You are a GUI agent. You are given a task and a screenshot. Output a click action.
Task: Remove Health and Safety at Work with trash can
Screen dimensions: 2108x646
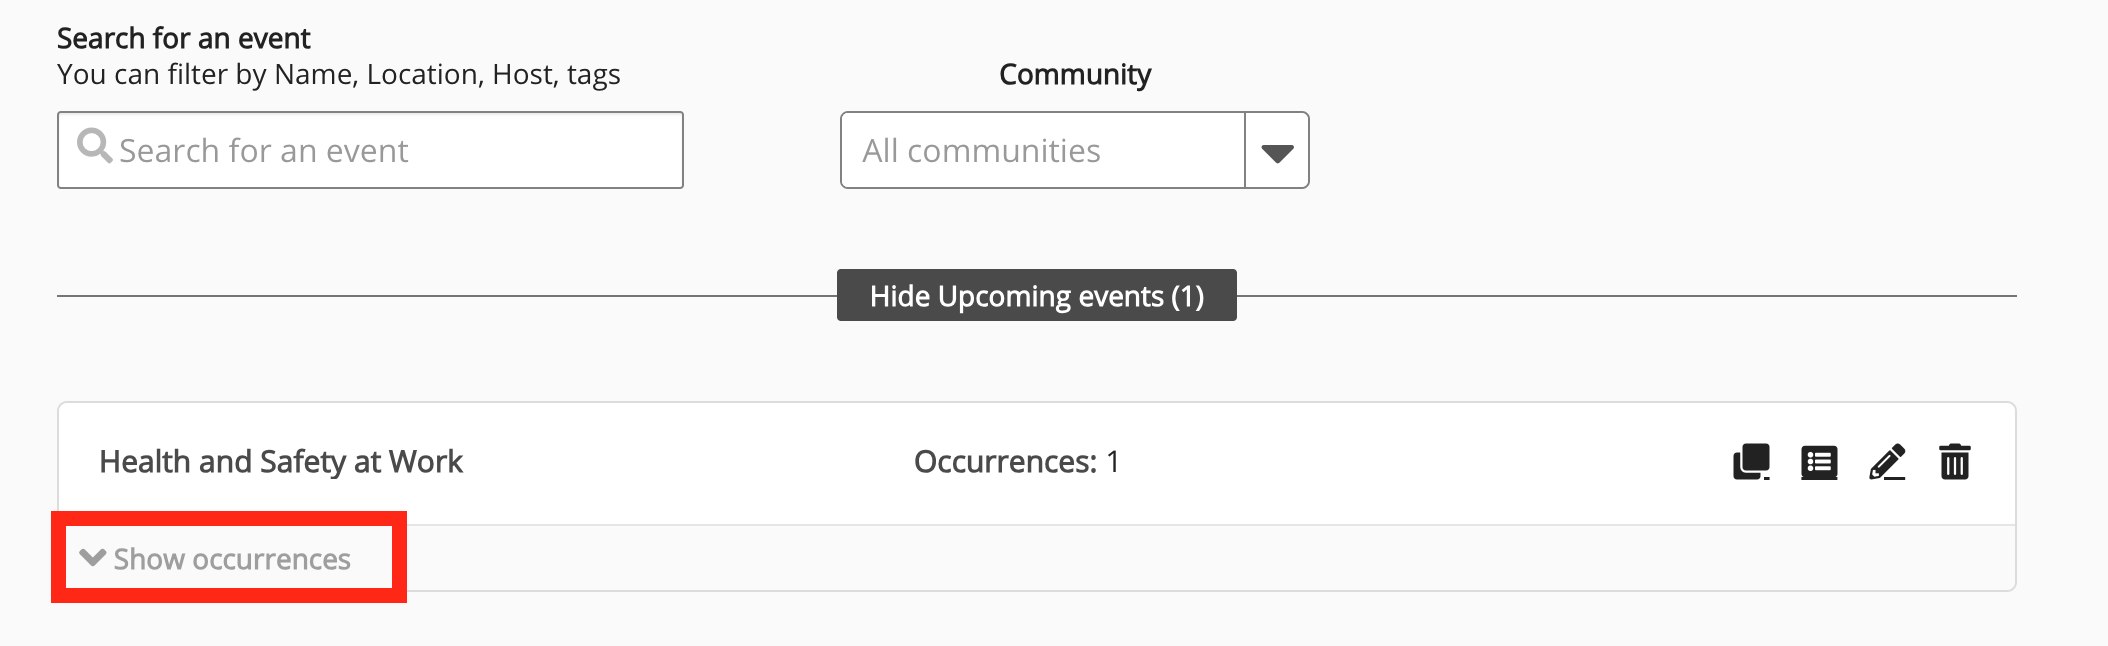click(1955, 462)
